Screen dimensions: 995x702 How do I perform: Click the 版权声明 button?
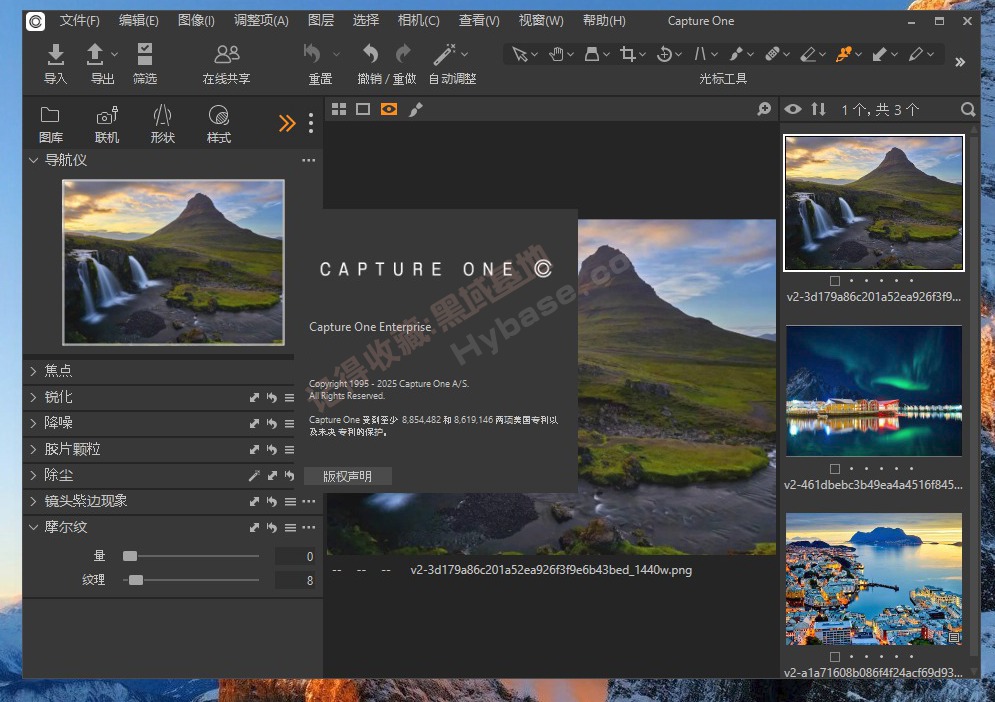click(348, 476)
